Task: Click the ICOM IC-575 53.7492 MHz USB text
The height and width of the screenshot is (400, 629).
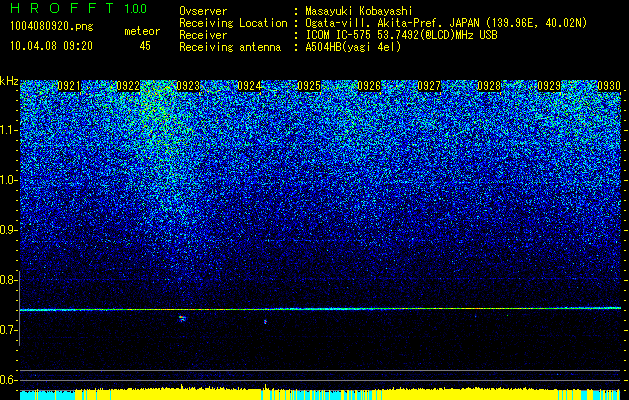Action: tap(402, 35)
